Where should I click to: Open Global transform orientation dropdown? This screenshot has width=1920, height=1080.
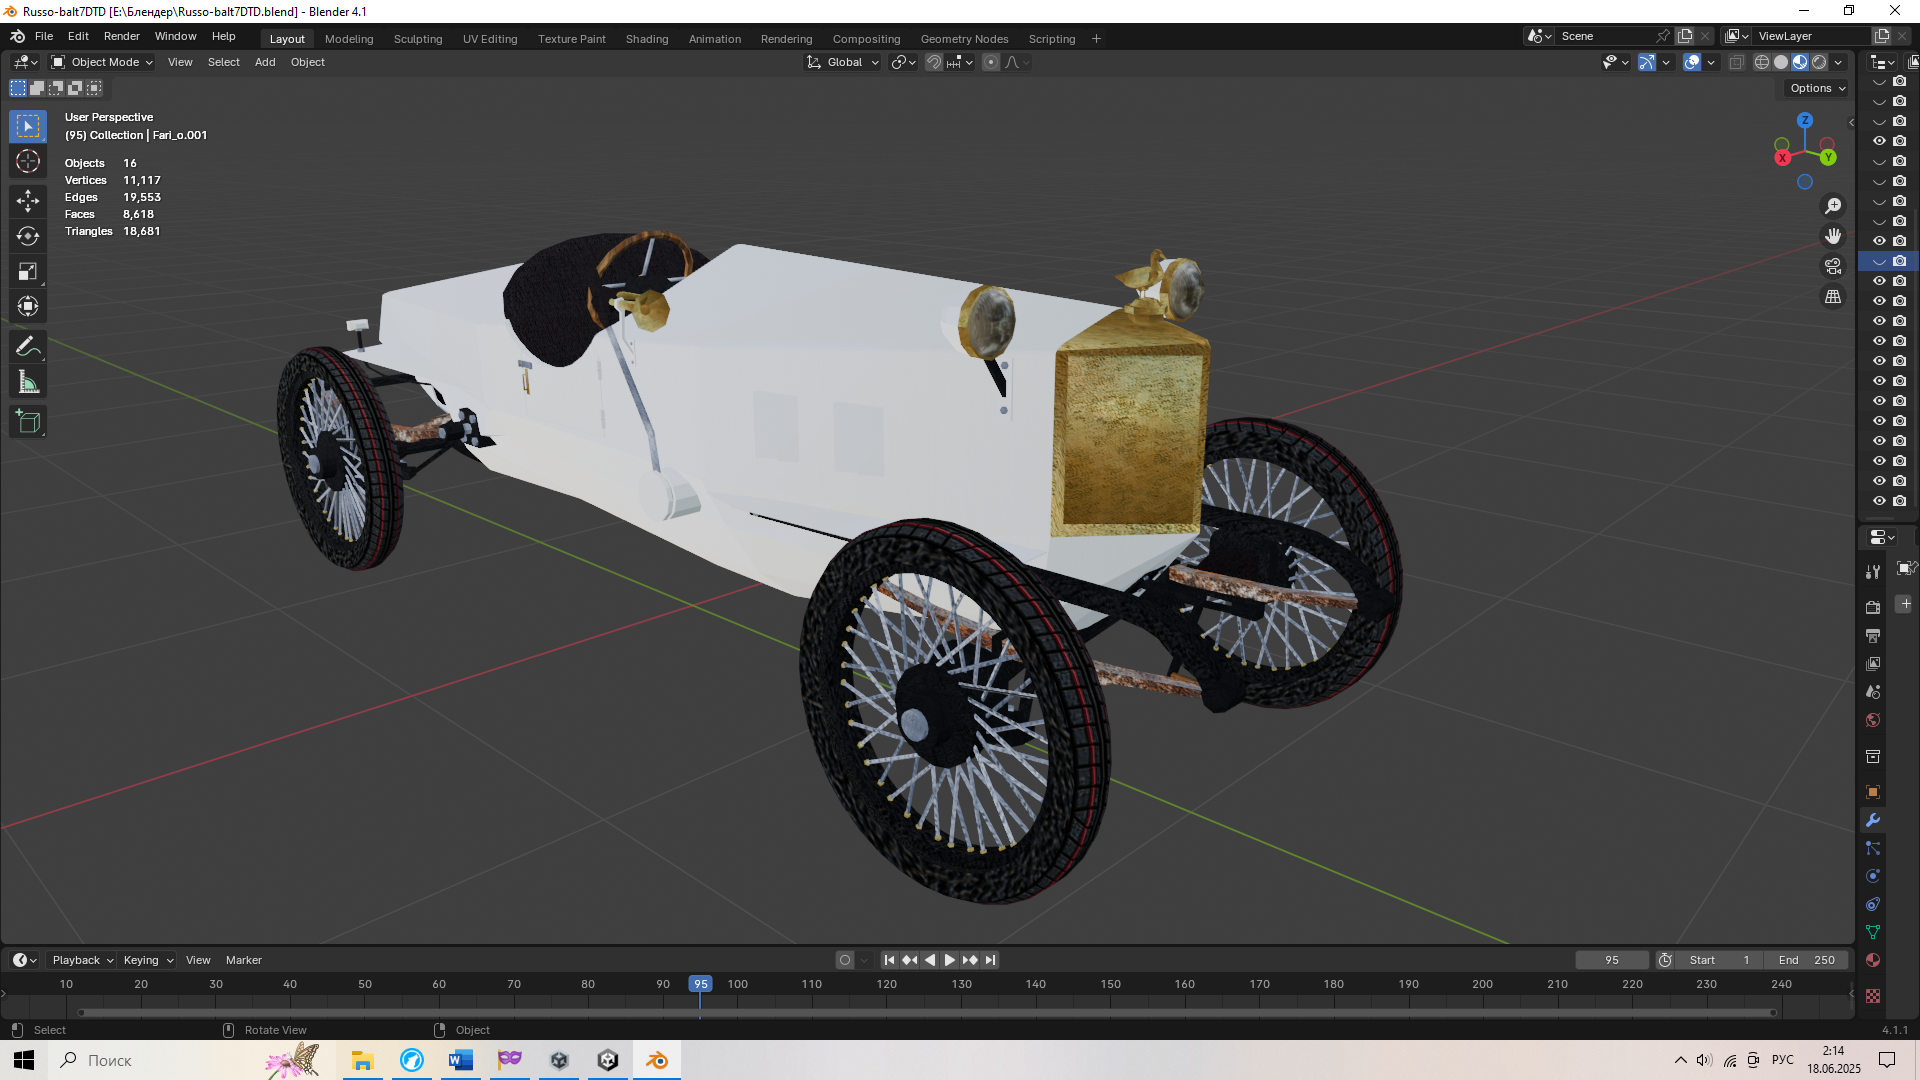(843, 62)
